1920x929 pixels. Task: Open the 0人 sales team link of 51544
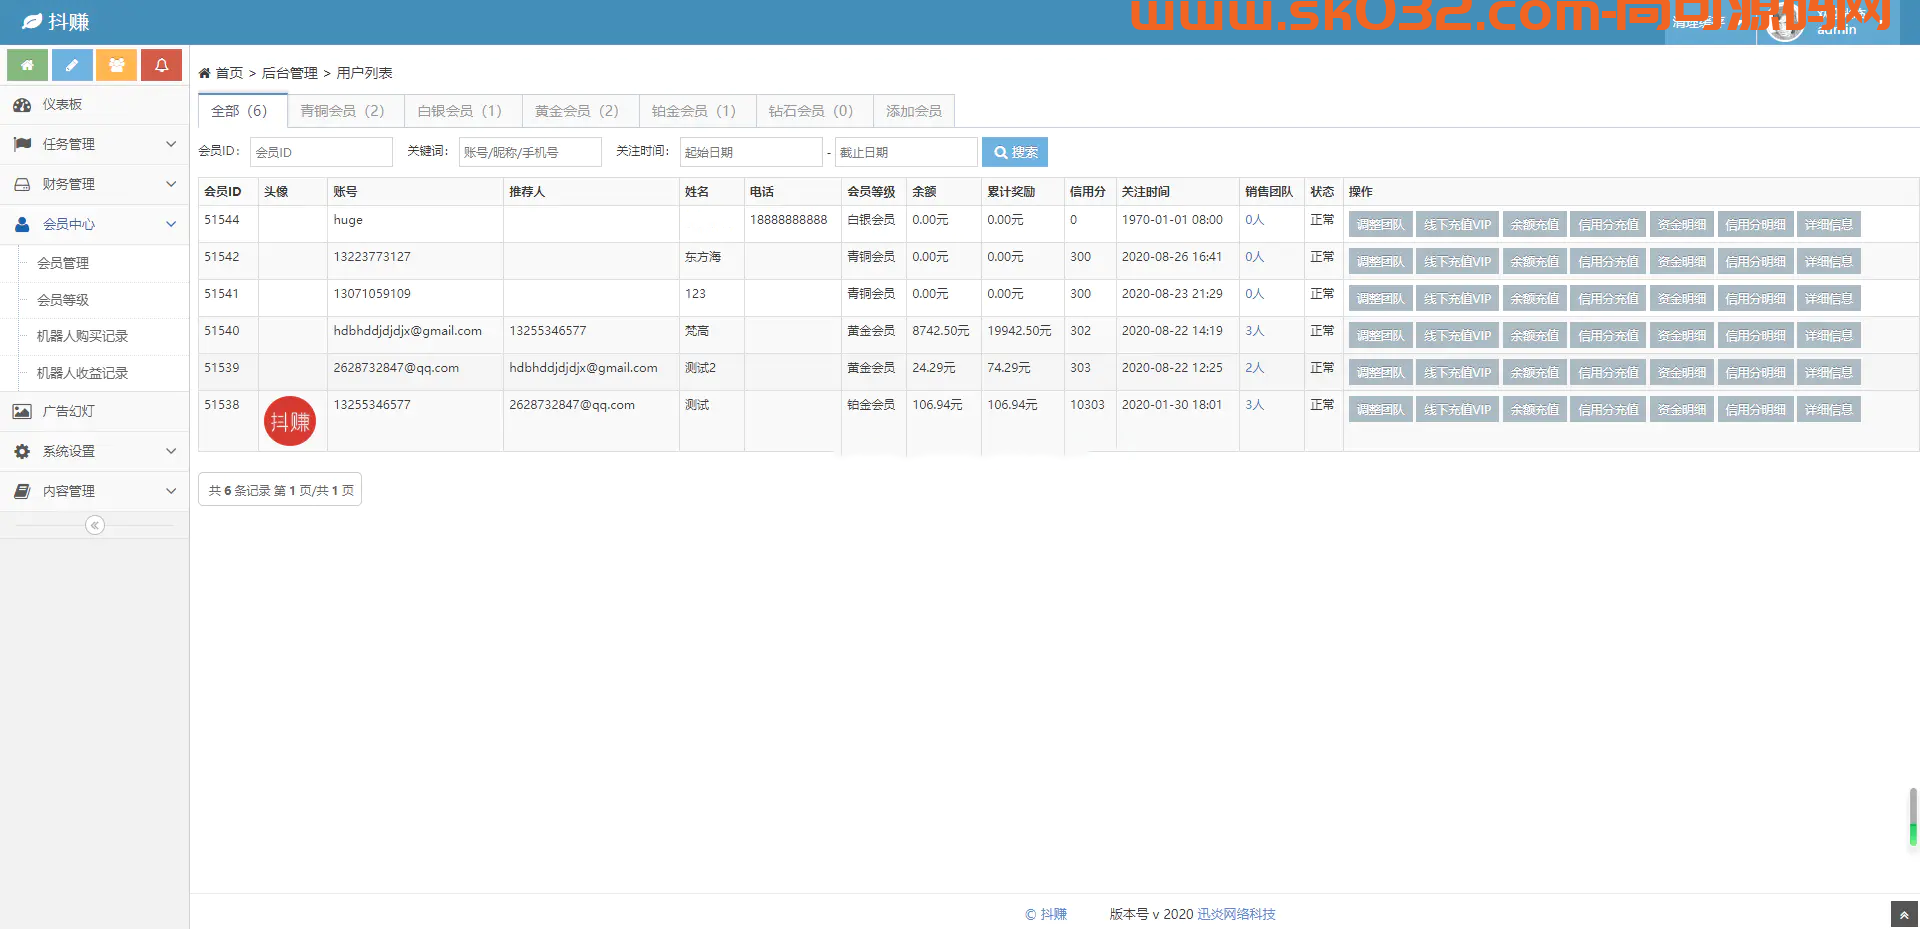pos(1254,220)
